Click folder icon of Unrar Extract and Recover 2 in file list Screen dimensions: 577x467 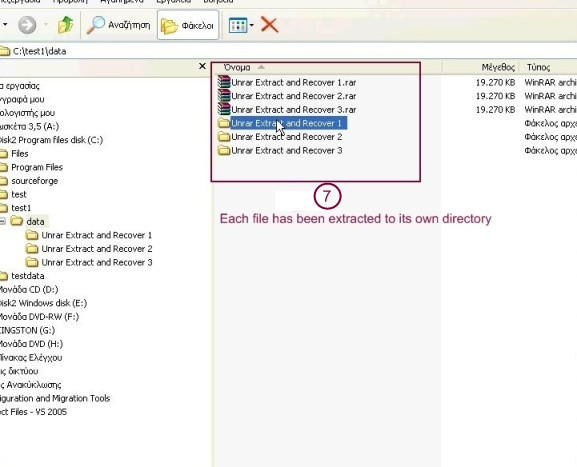(x=224, y=137)
